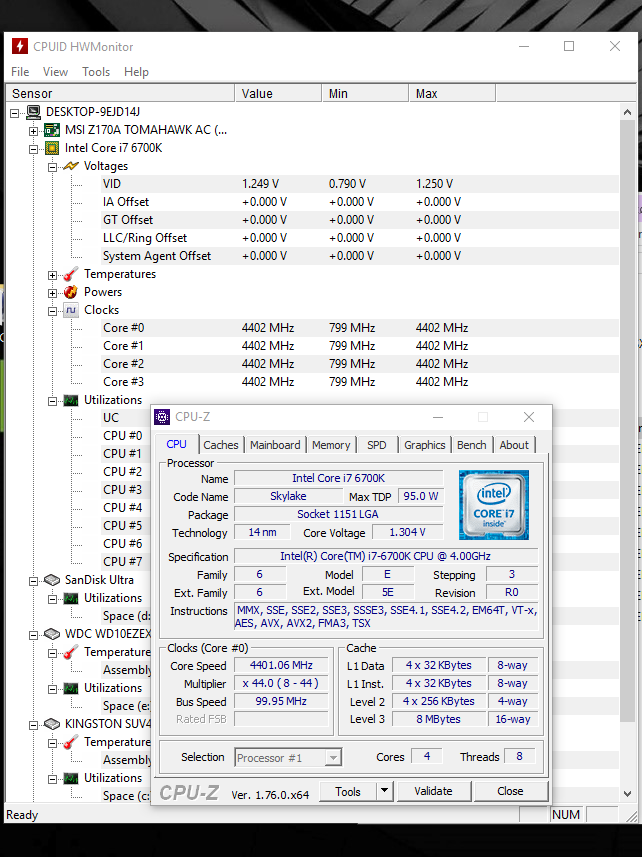Click the HWMonitor lightning bolt app icon

coord(20,46)
